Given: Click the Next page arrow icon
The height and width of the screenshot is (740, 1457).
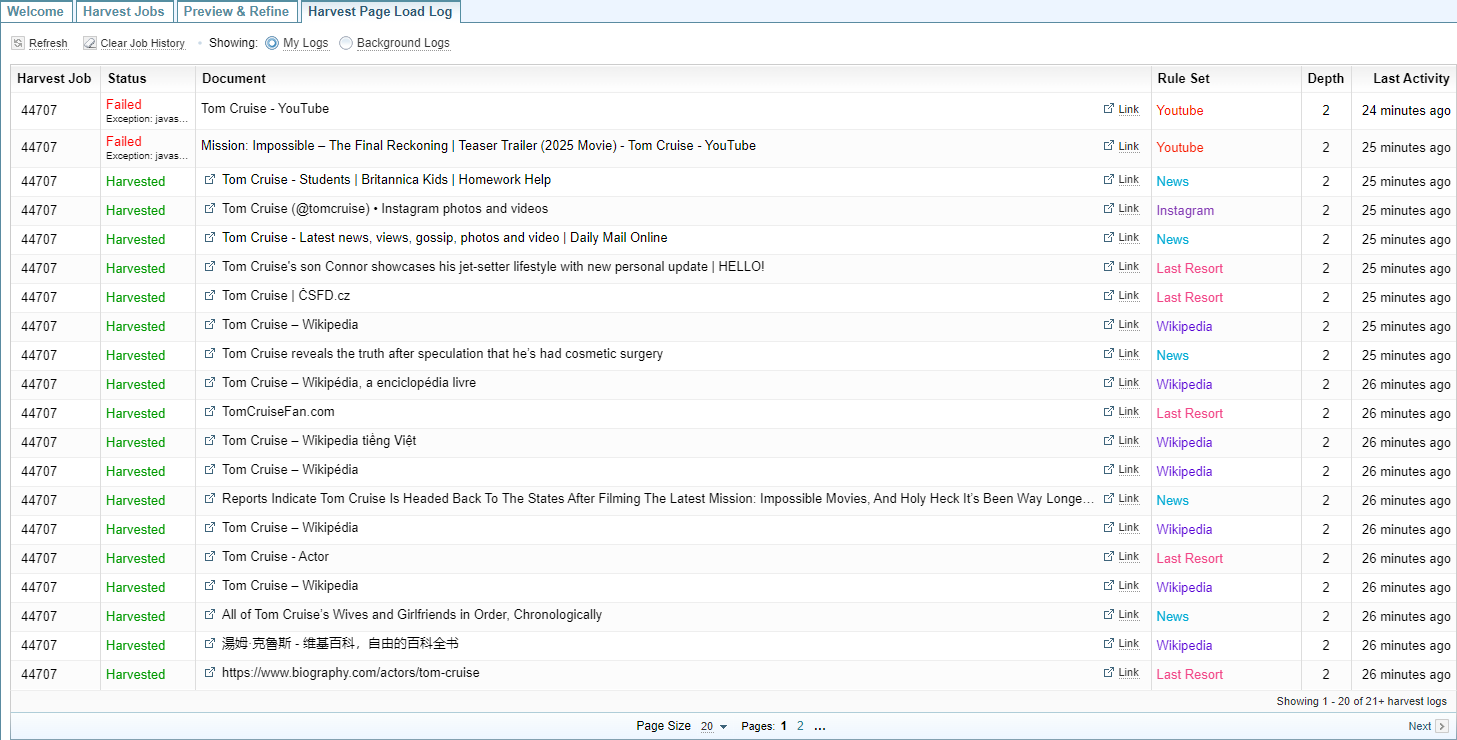Looking at the screenshot, I should (1441, 726).
